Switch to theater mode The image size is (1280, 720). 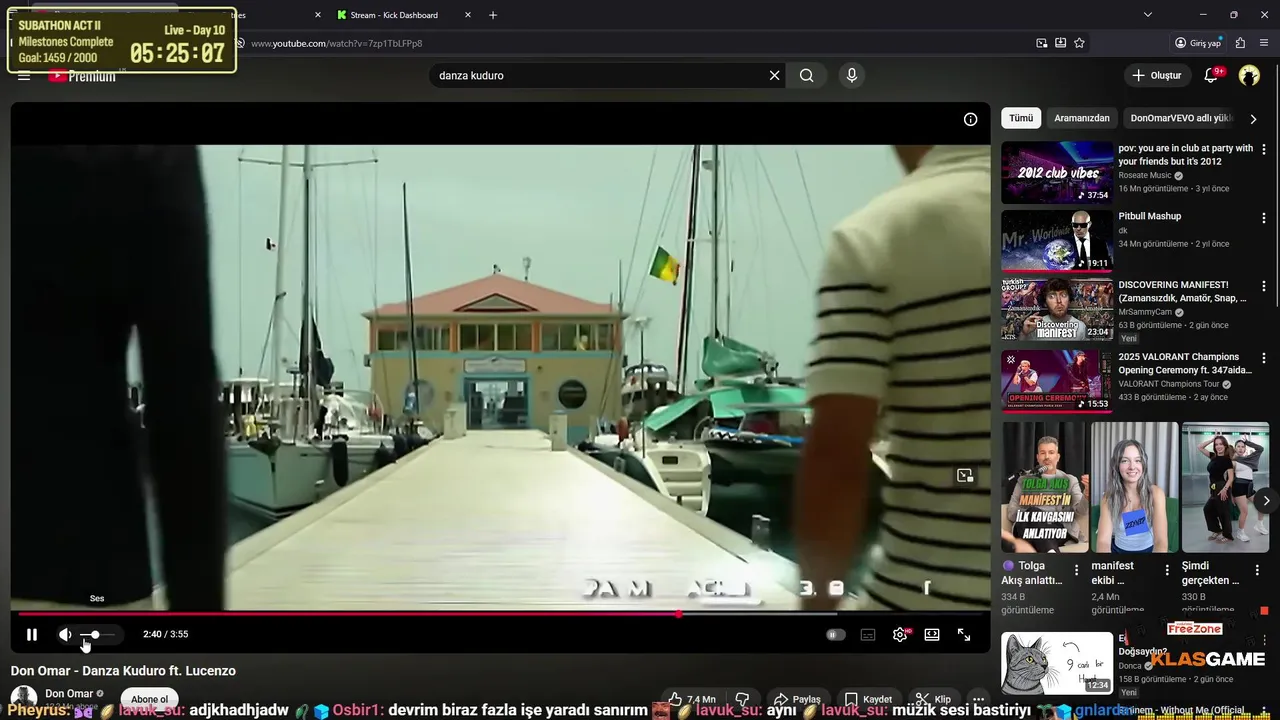coord(932,634)
